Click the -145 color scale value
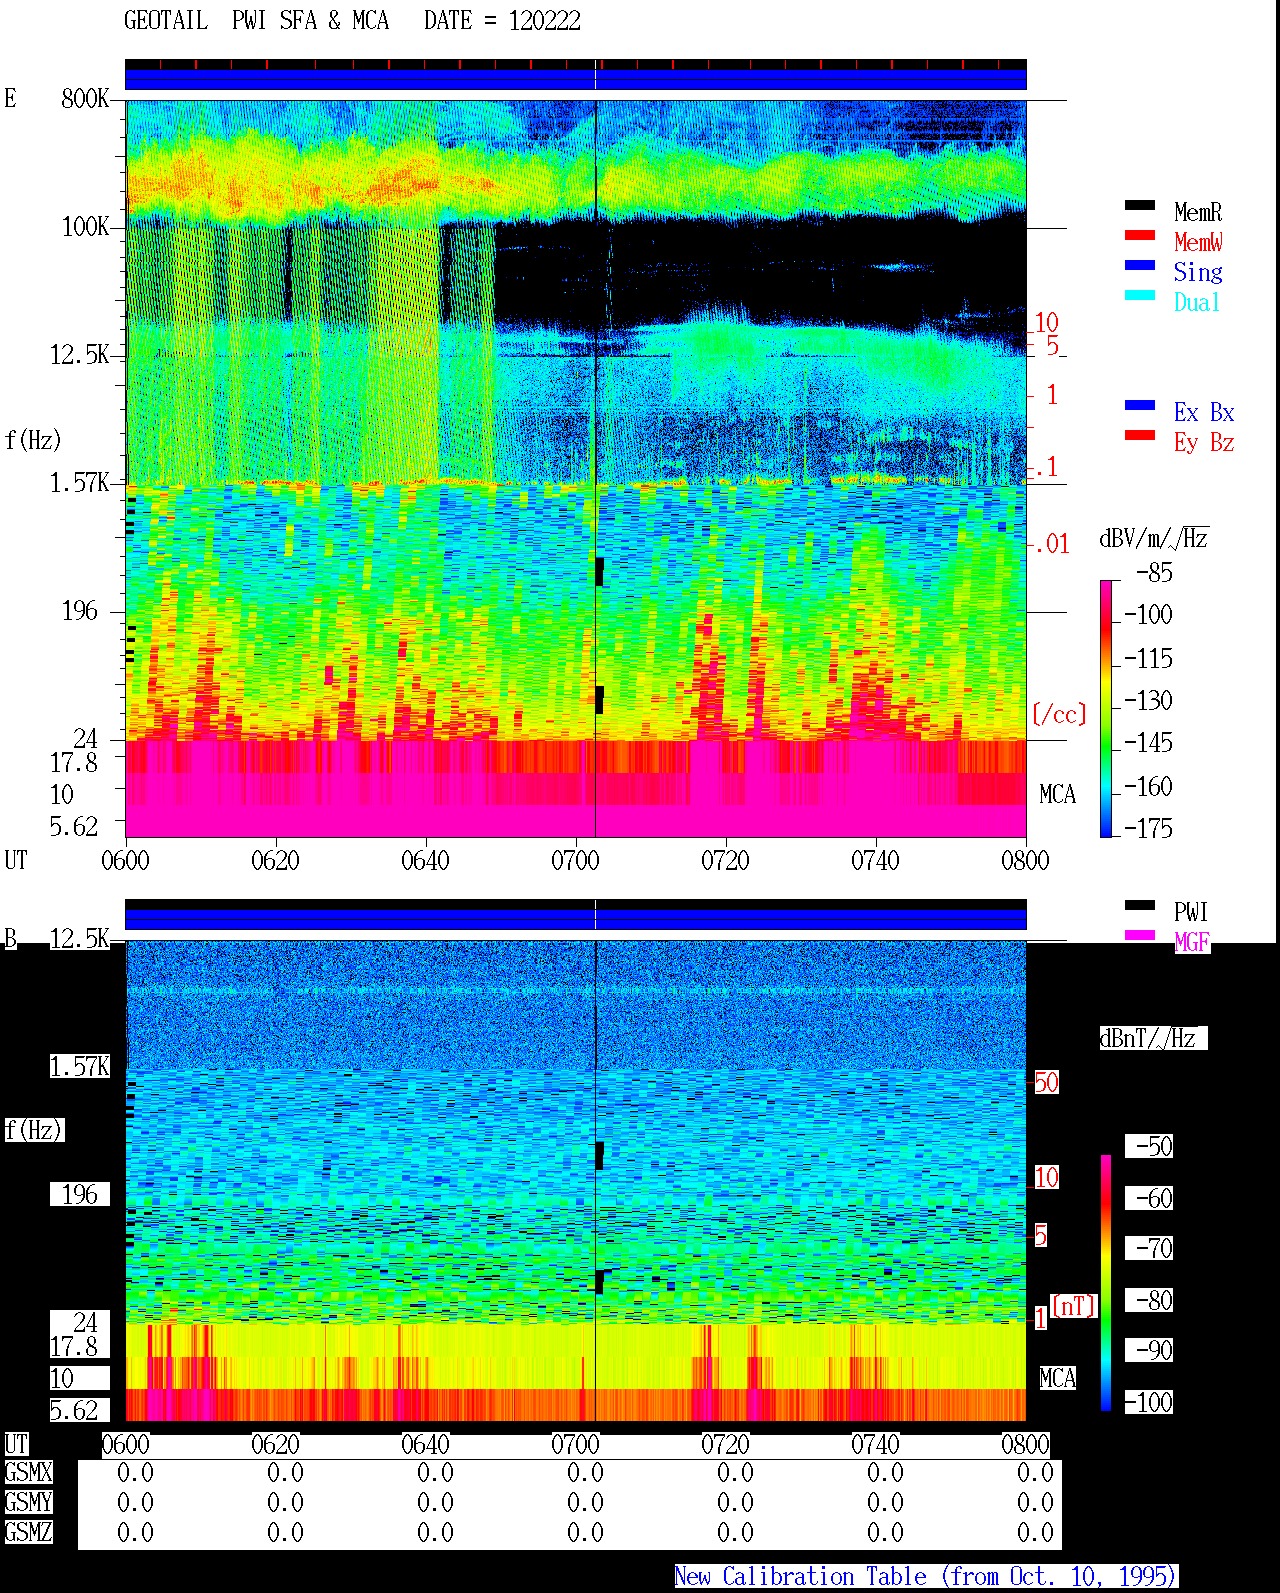The height and width of the screenshot is (1593, 1280). (x=1148, y=743)
